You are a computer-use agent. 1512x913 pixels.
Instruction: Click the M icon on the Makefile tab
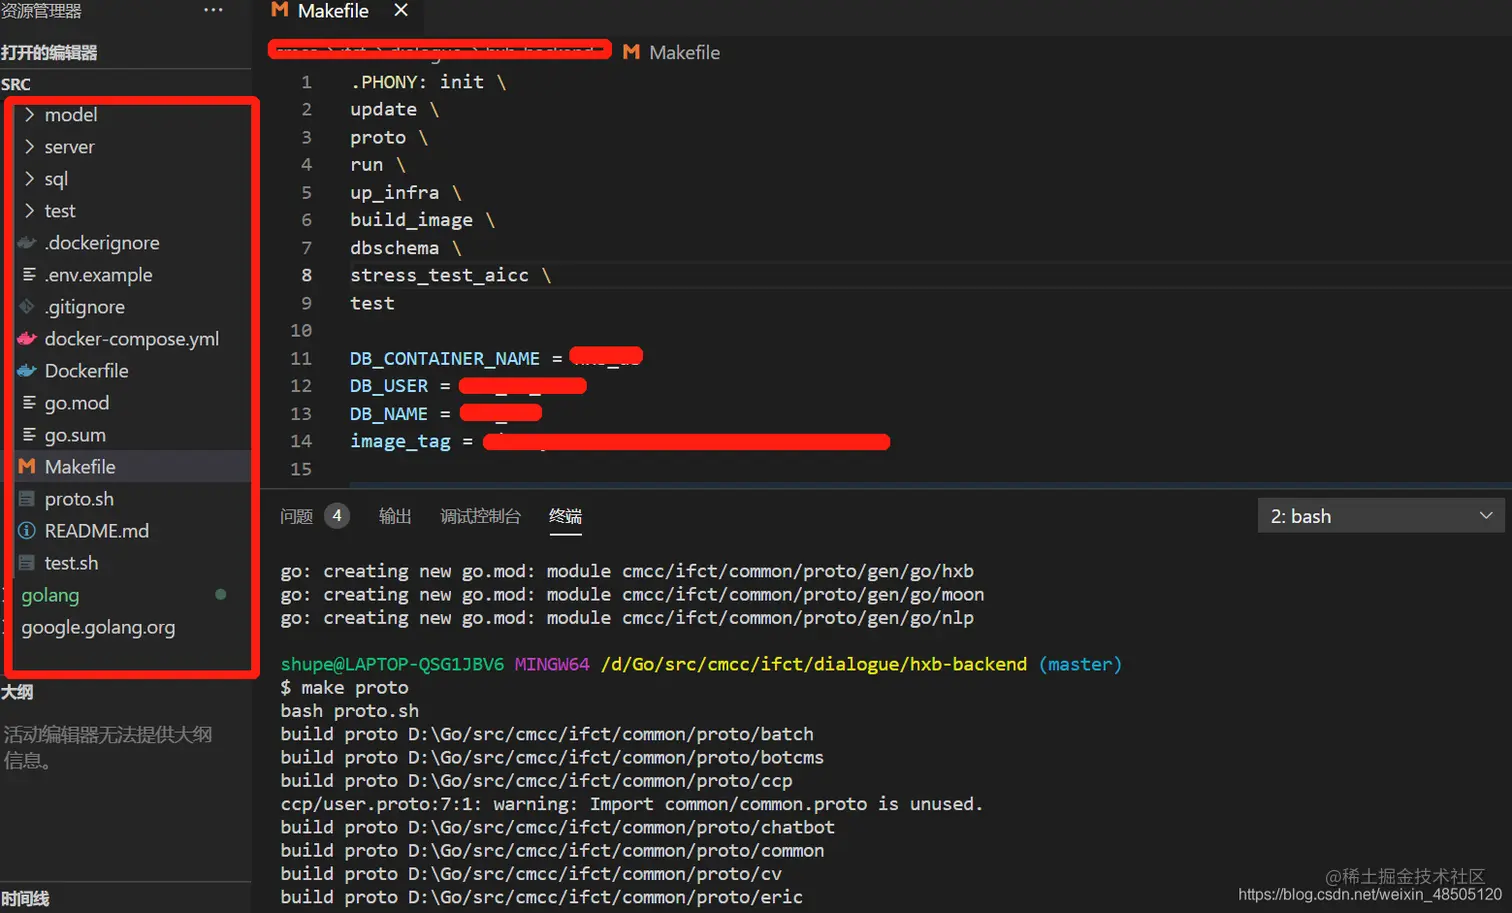click(280, 10)
